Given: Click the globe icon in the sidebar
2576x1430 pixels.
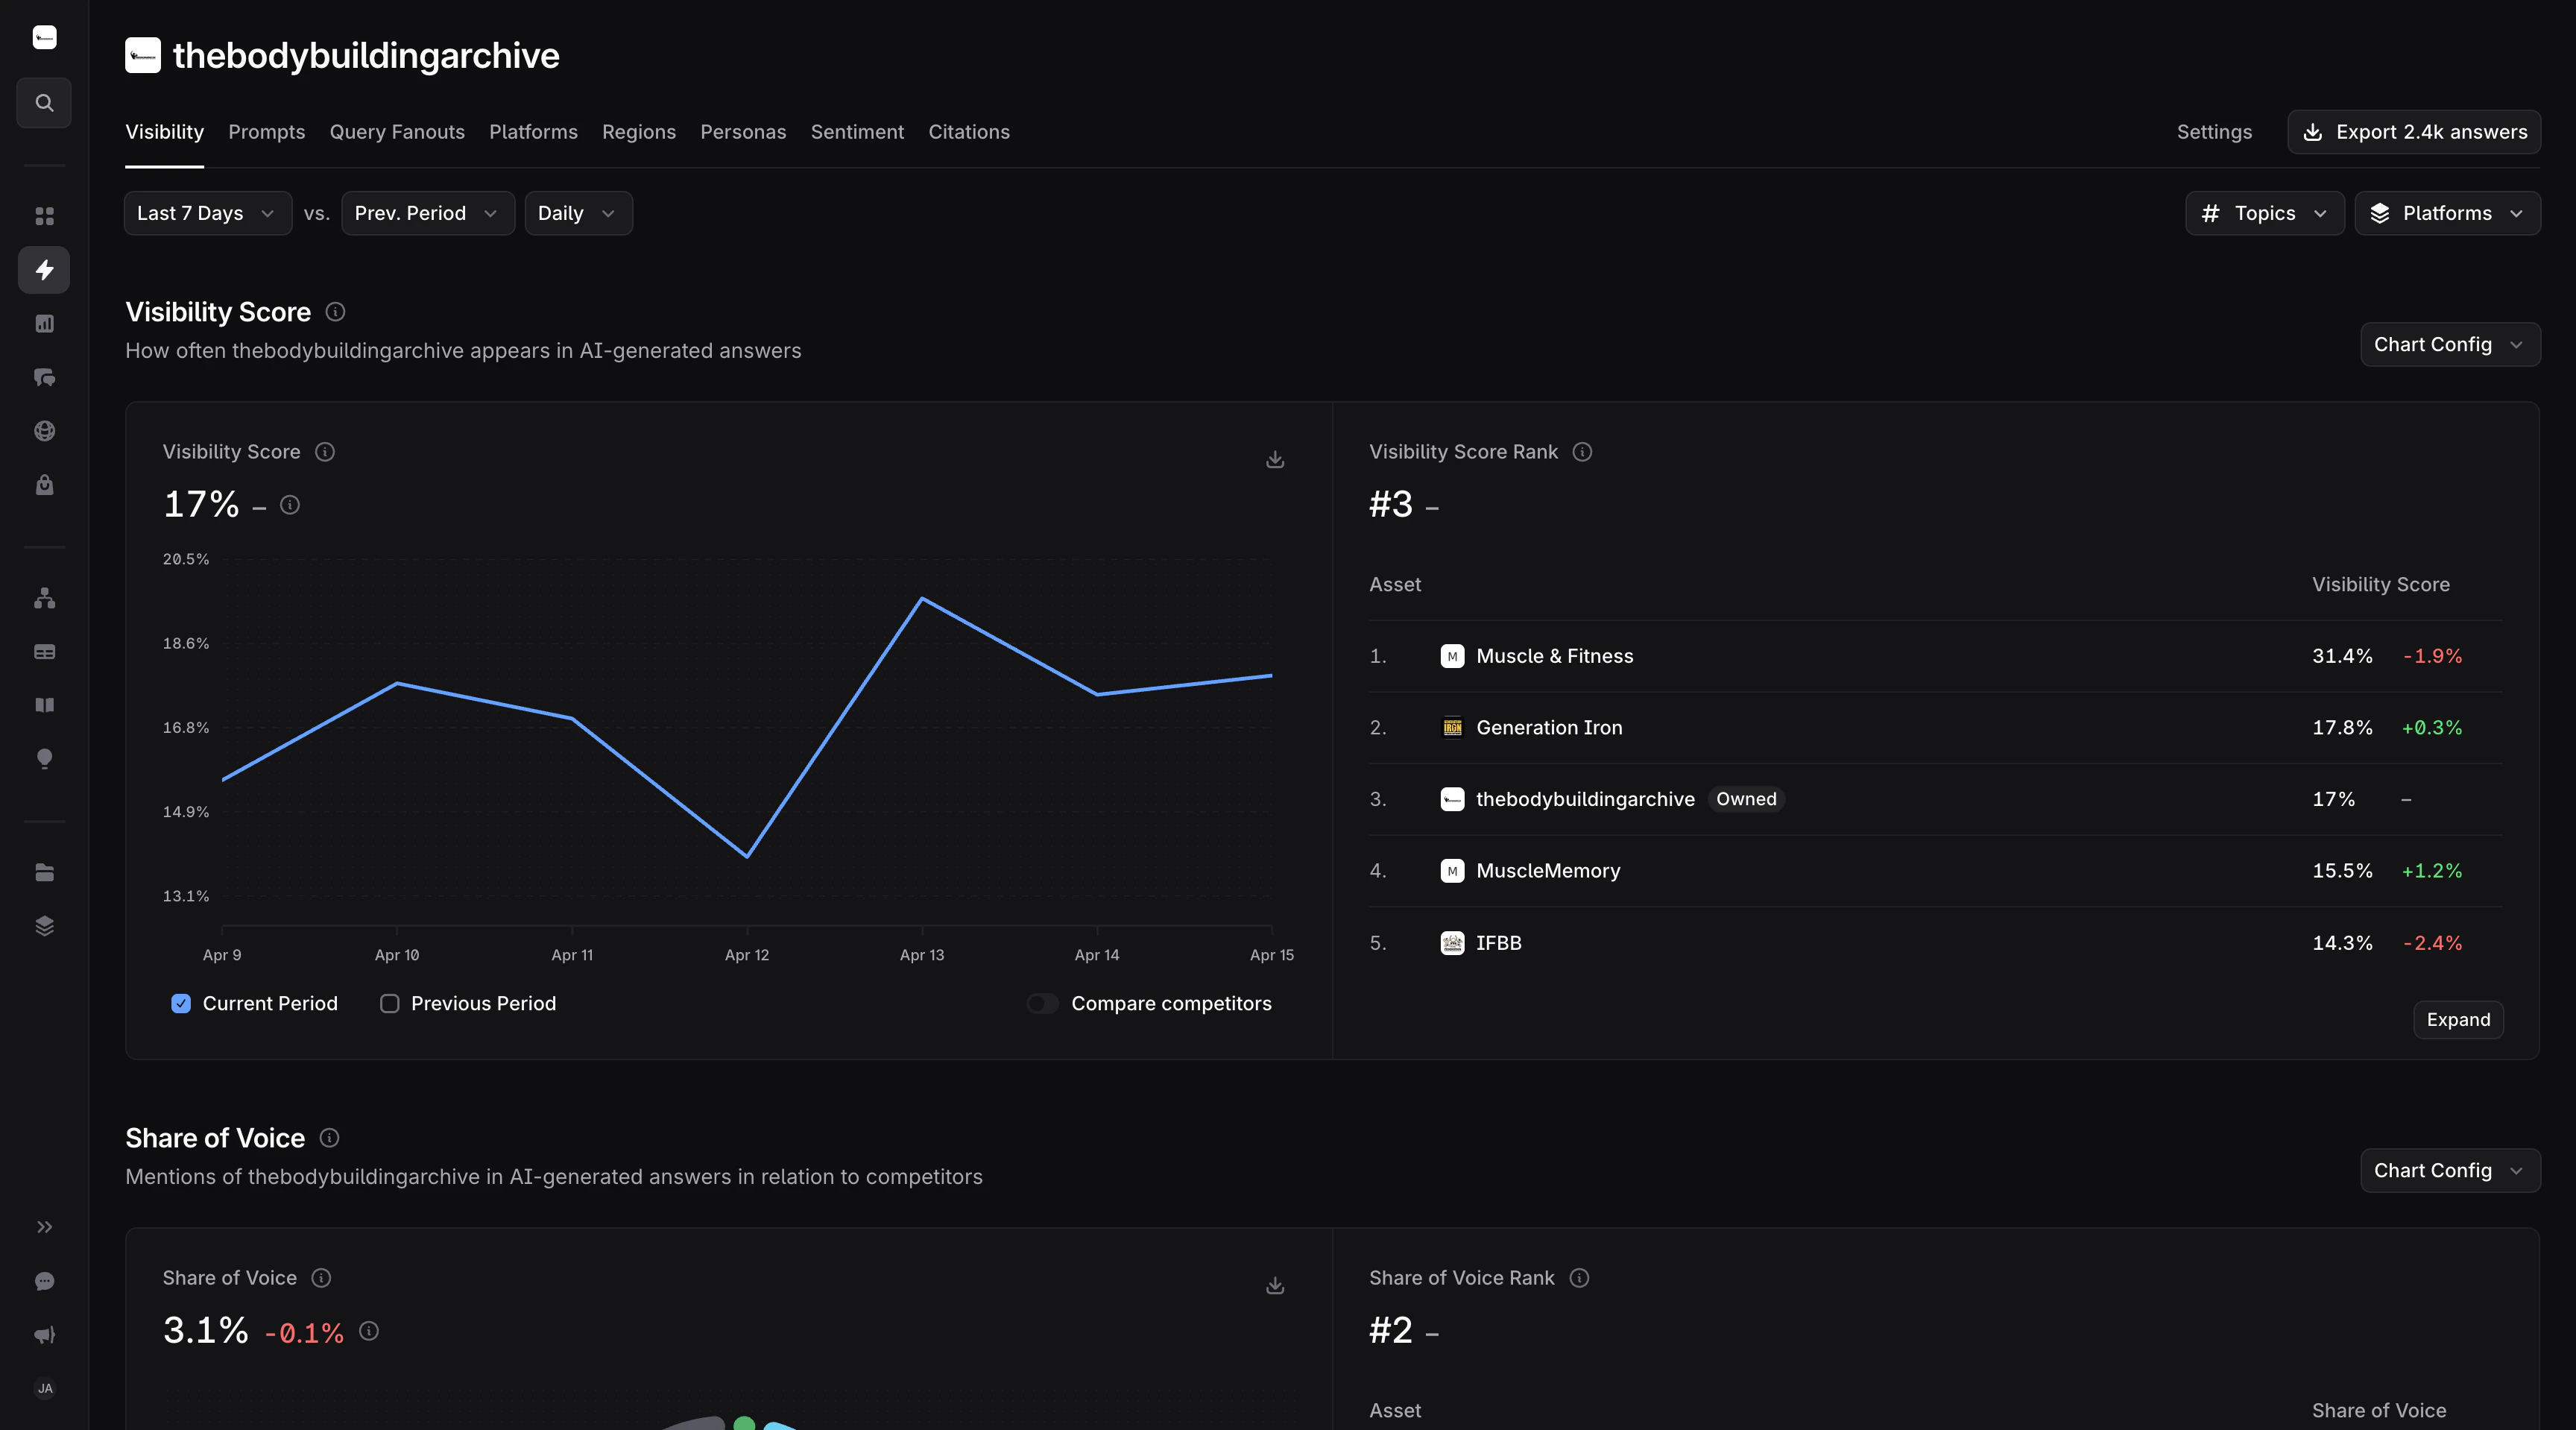Looking at the screenshot, I should [x=44, y=431].
